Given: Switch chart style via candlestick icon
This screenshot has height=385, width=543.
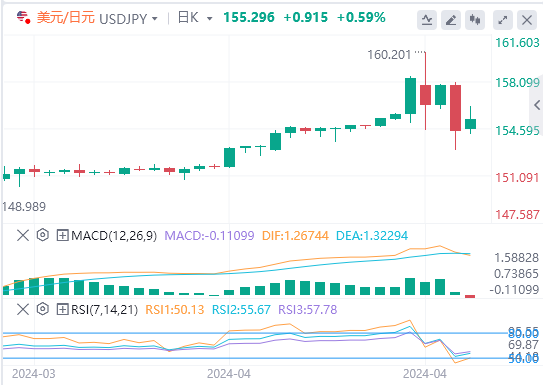Looking at the screenshot, I should click(475, 20).
